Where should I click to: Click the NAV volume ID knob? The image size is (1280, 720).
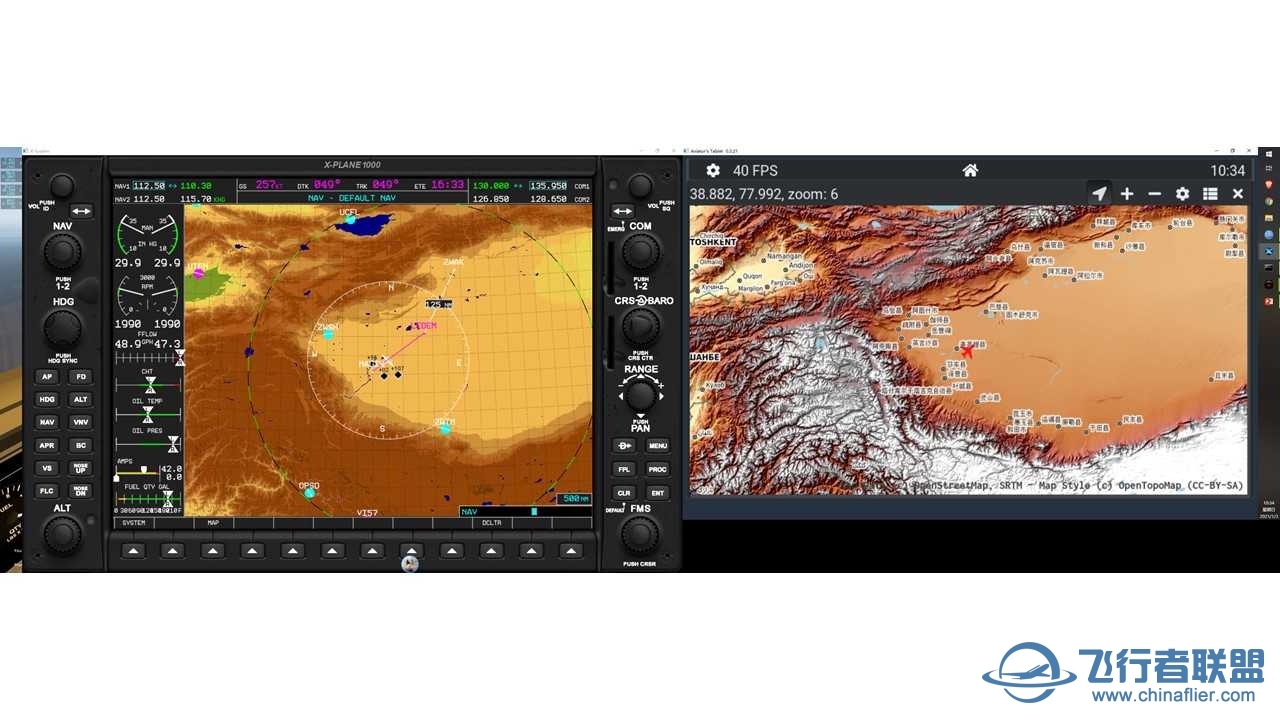click(62, 185)
